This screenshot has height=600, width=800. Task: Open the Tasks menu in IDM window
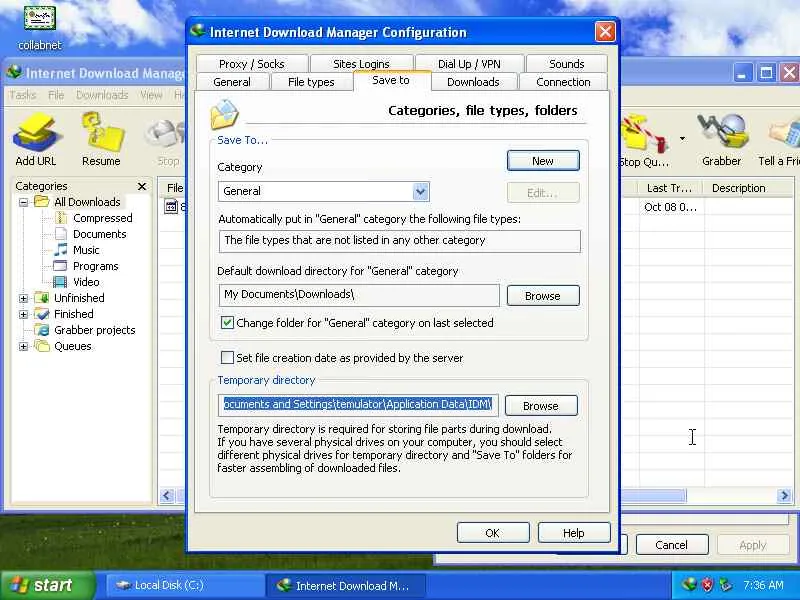[22, 95]
